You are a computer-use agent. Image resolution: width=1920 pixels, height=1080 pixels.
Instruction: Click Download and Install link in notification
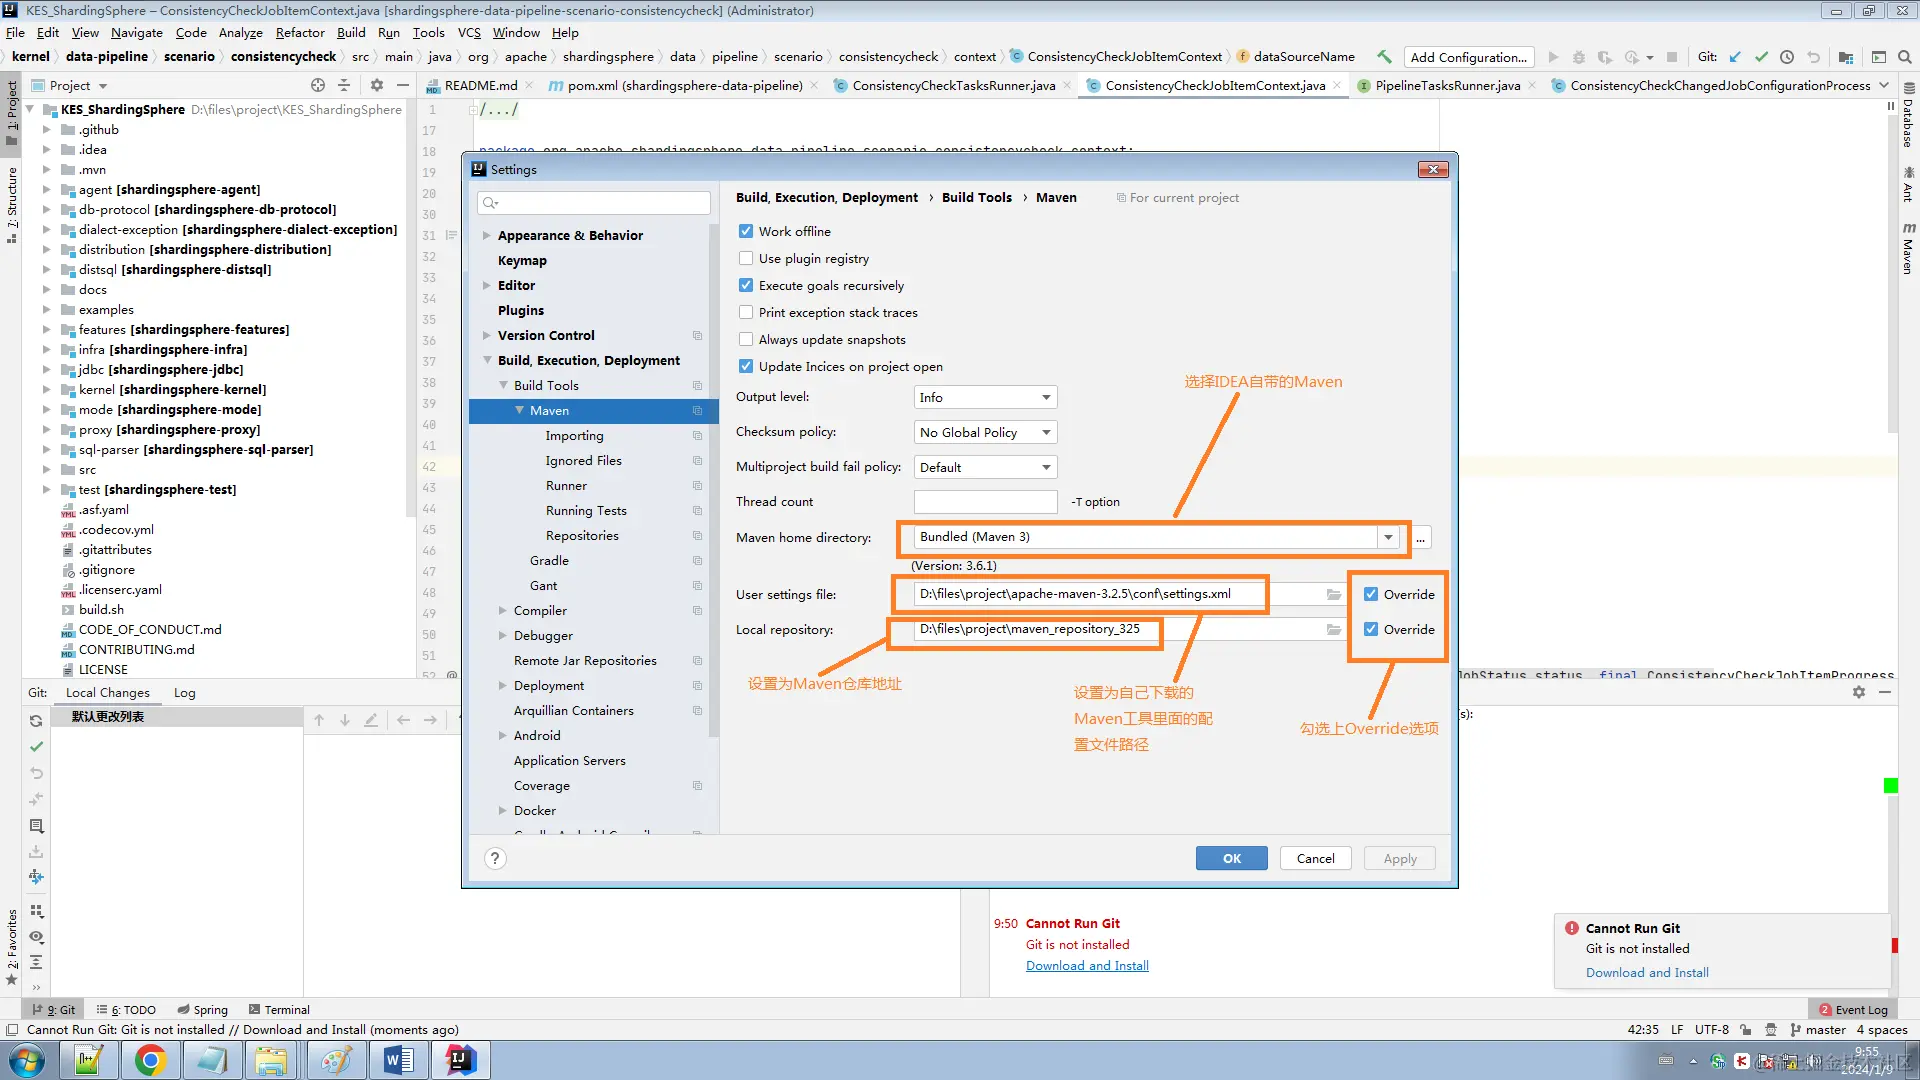1647,972
